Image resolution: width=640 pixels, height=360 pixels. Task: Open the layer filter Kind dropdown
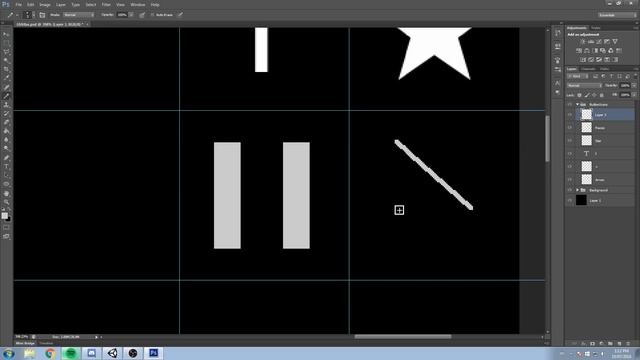tap(577, 76)
